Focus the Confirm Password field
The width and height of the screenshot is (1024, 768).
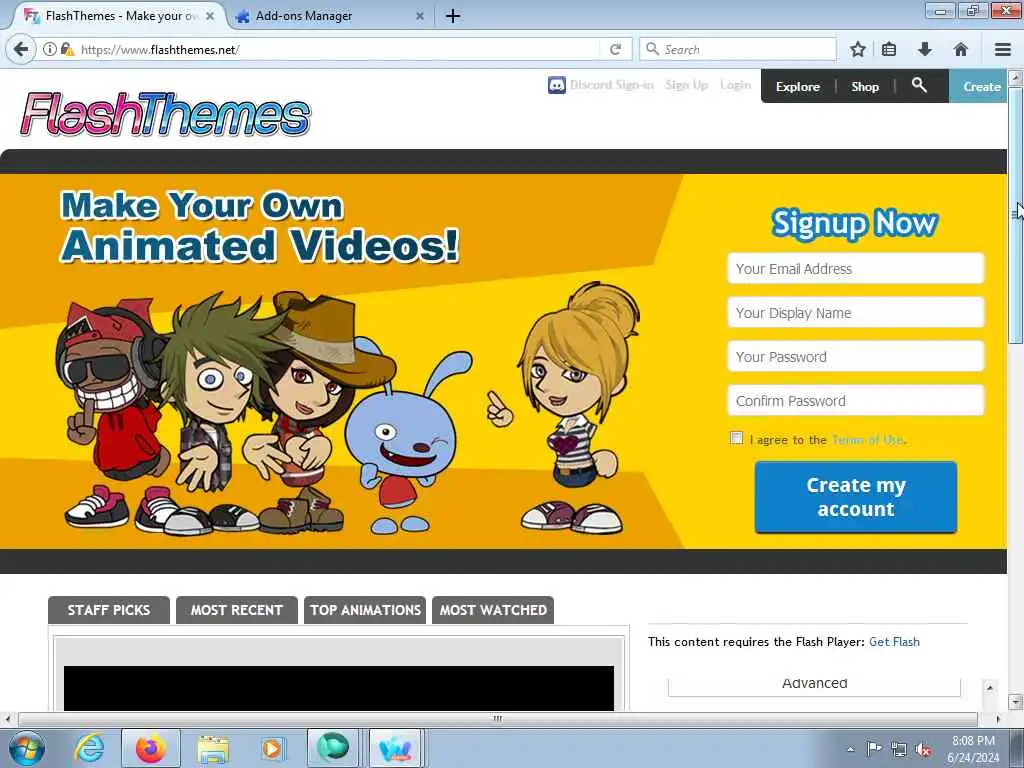point(856,400)
